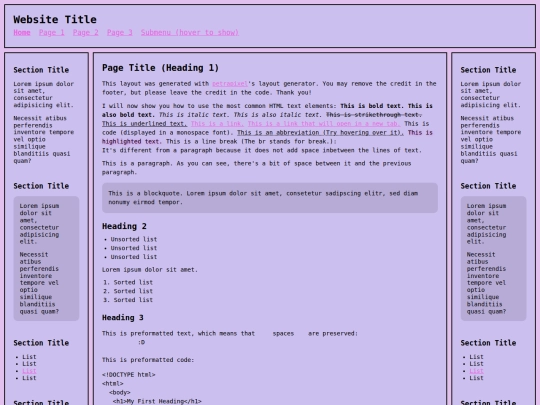Click the "<h1>My First Heading</h1>" code line
Viewport: 540px width, 405px height.
(157, 401)
